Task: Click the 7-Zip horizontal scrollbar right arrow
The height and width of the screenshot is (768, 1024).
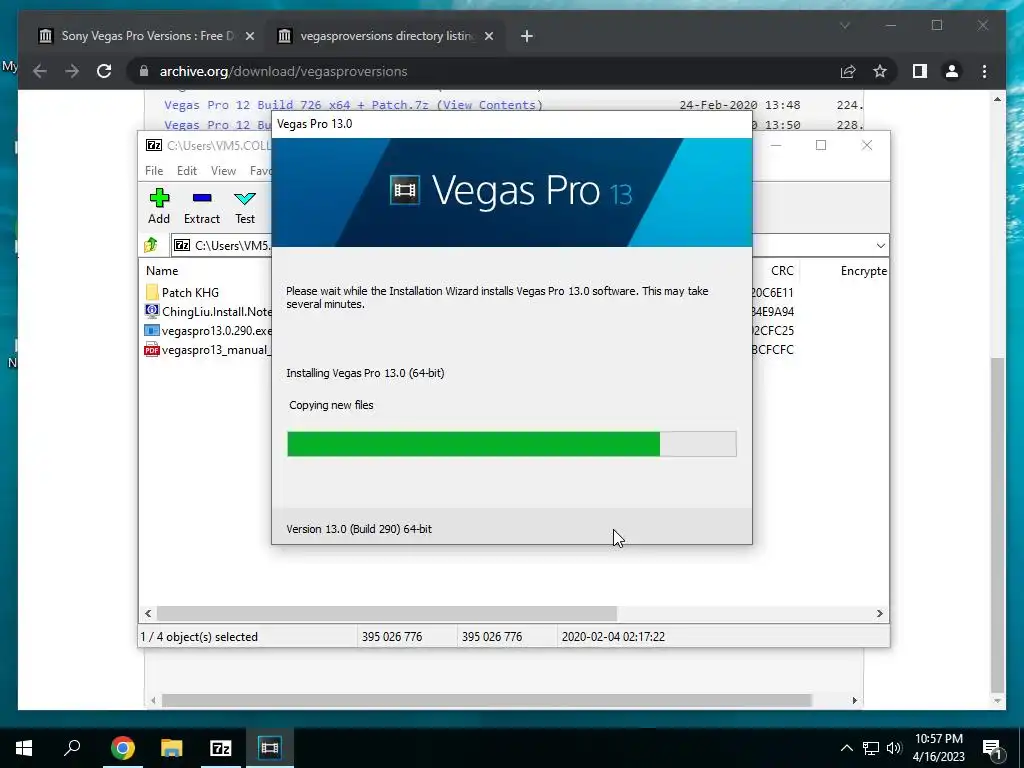Action: pyautogui.click(x=880, y=613)
